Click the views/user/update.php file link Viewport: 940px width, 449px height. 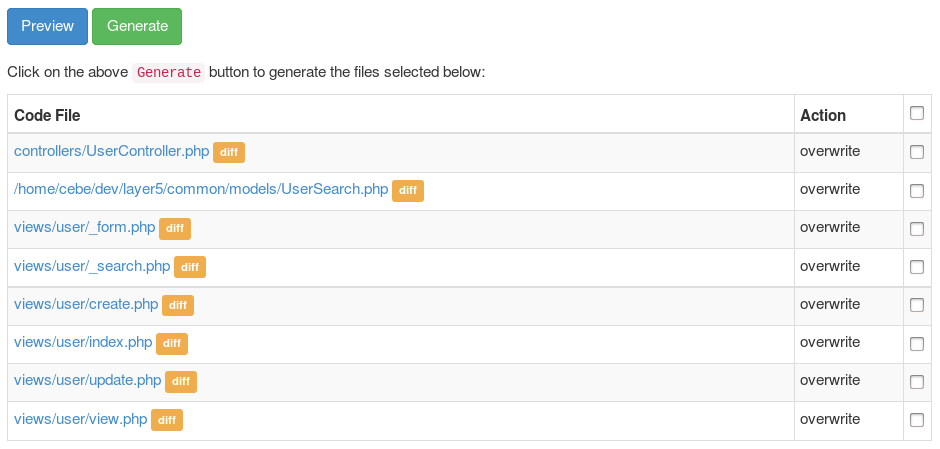tap(87, 380)
